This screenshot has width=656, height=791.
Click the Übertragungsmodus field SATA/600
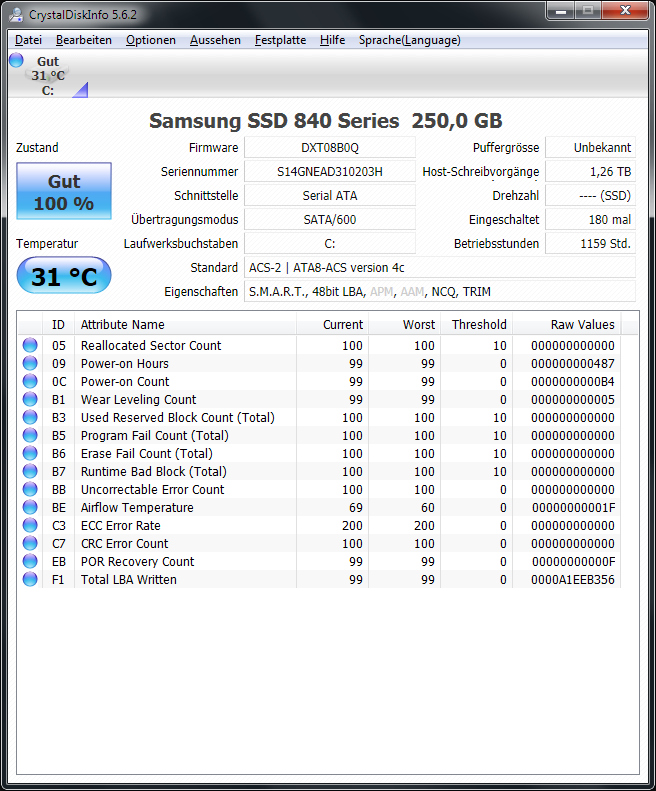(x=330, y=219)
